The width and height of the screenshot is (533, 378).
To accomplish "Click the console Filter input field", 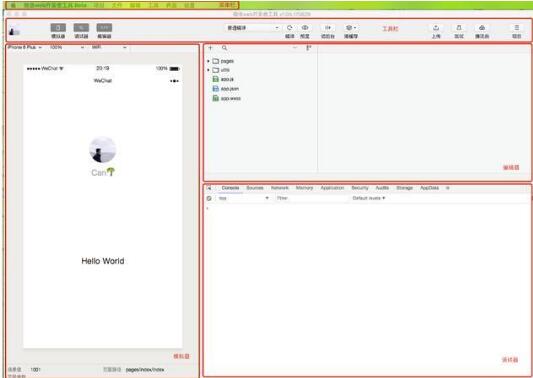I will [311, 198].
